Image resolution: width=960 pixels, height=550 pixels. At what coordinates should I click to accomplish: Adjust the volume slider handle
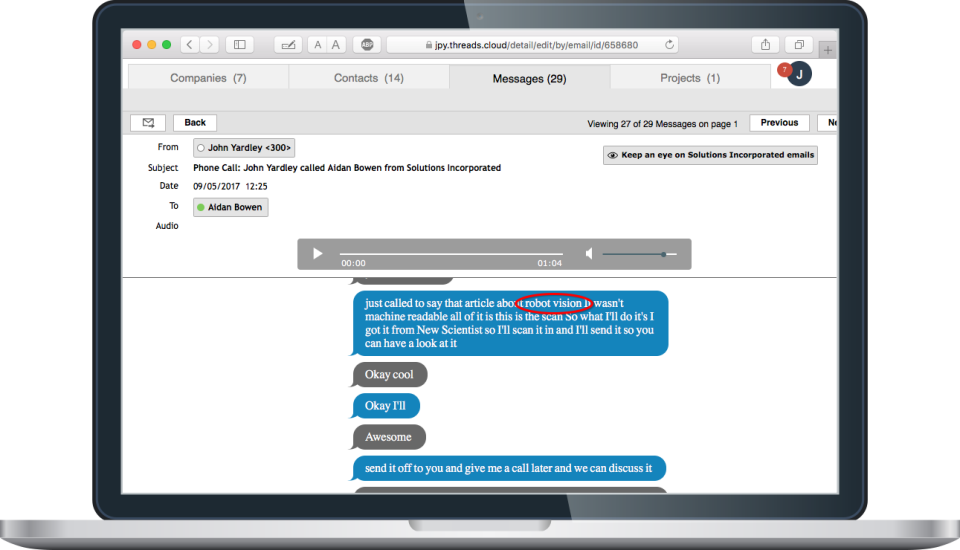[x=664, y=254]
